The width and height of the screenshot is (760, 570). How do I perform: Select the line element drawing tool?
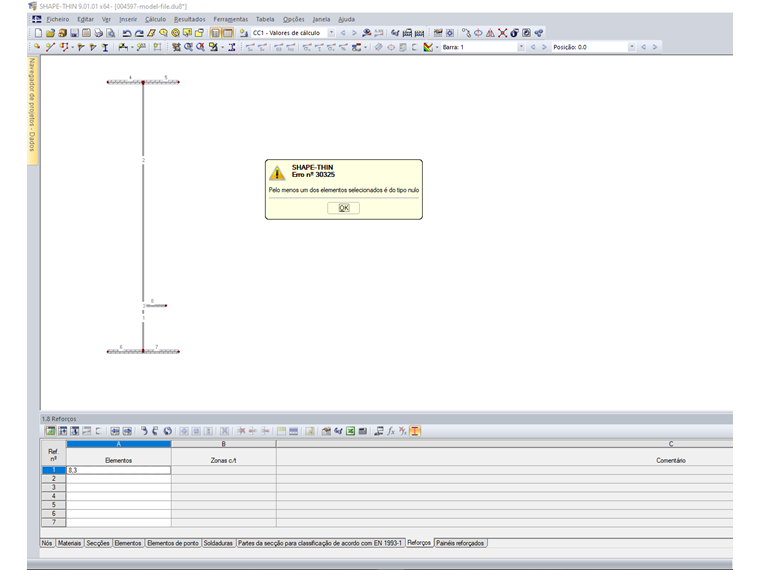click(x=49, y=47)
